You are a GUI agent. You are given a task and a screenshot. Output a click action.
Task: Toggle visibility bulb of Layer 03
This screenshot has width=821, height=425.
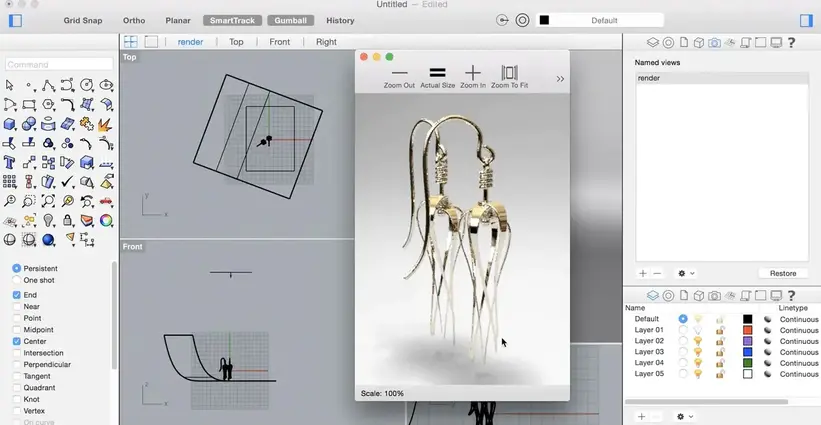pos(698,352)
